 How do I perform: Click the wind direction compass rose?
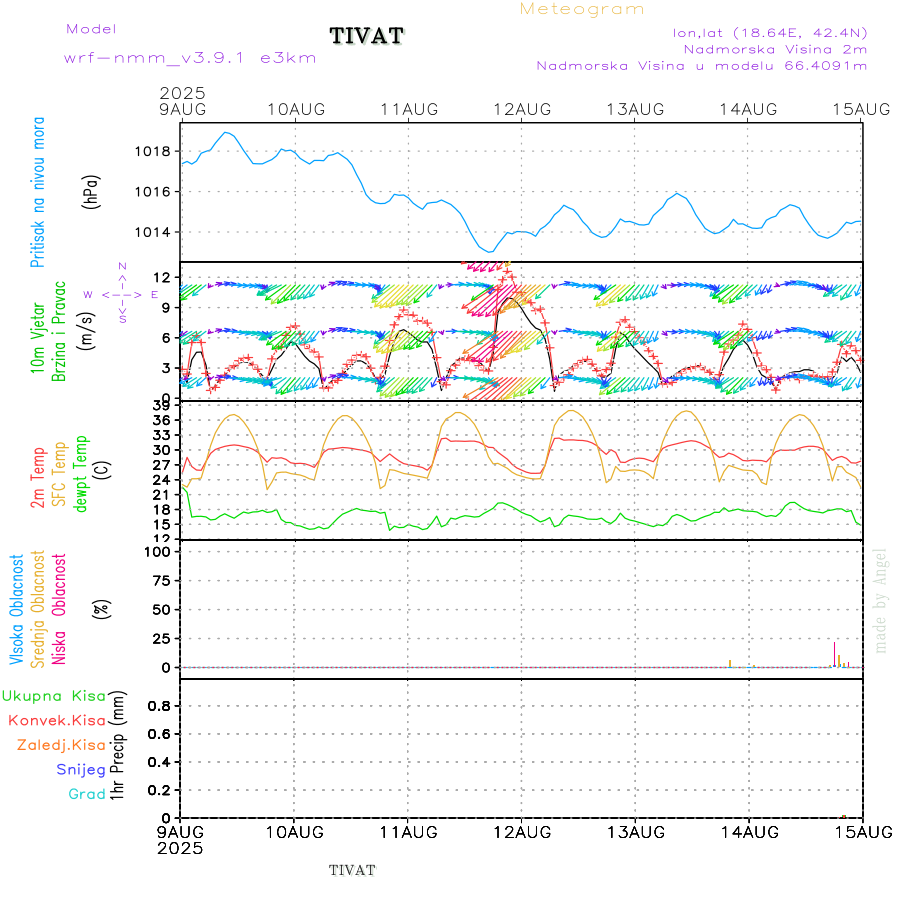coord(121,294)
